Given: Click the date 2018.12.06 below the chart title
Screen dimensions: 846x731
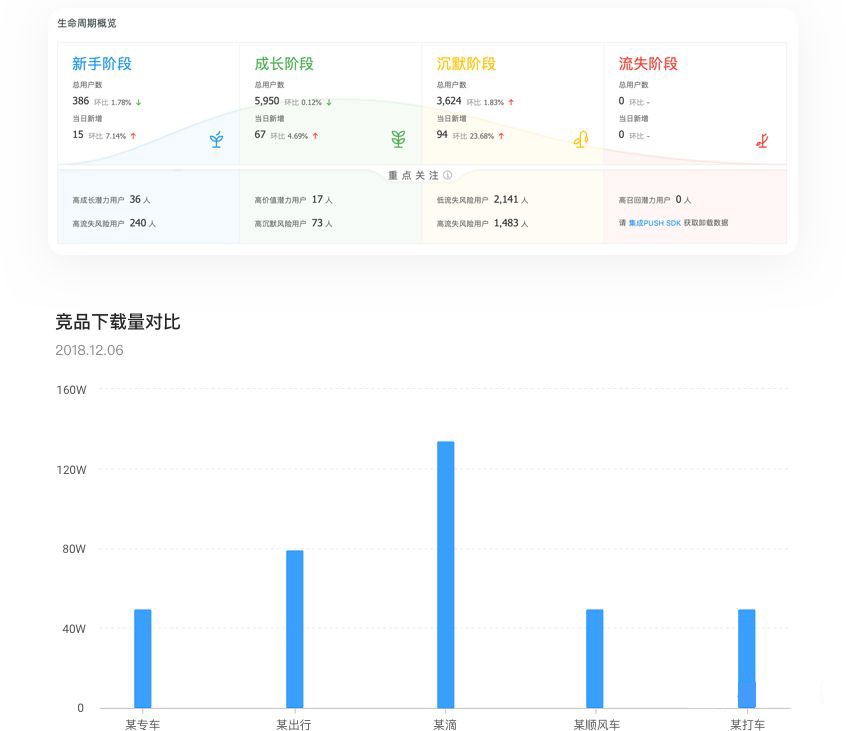Looking at the screenshot, I should coord(88,350).
